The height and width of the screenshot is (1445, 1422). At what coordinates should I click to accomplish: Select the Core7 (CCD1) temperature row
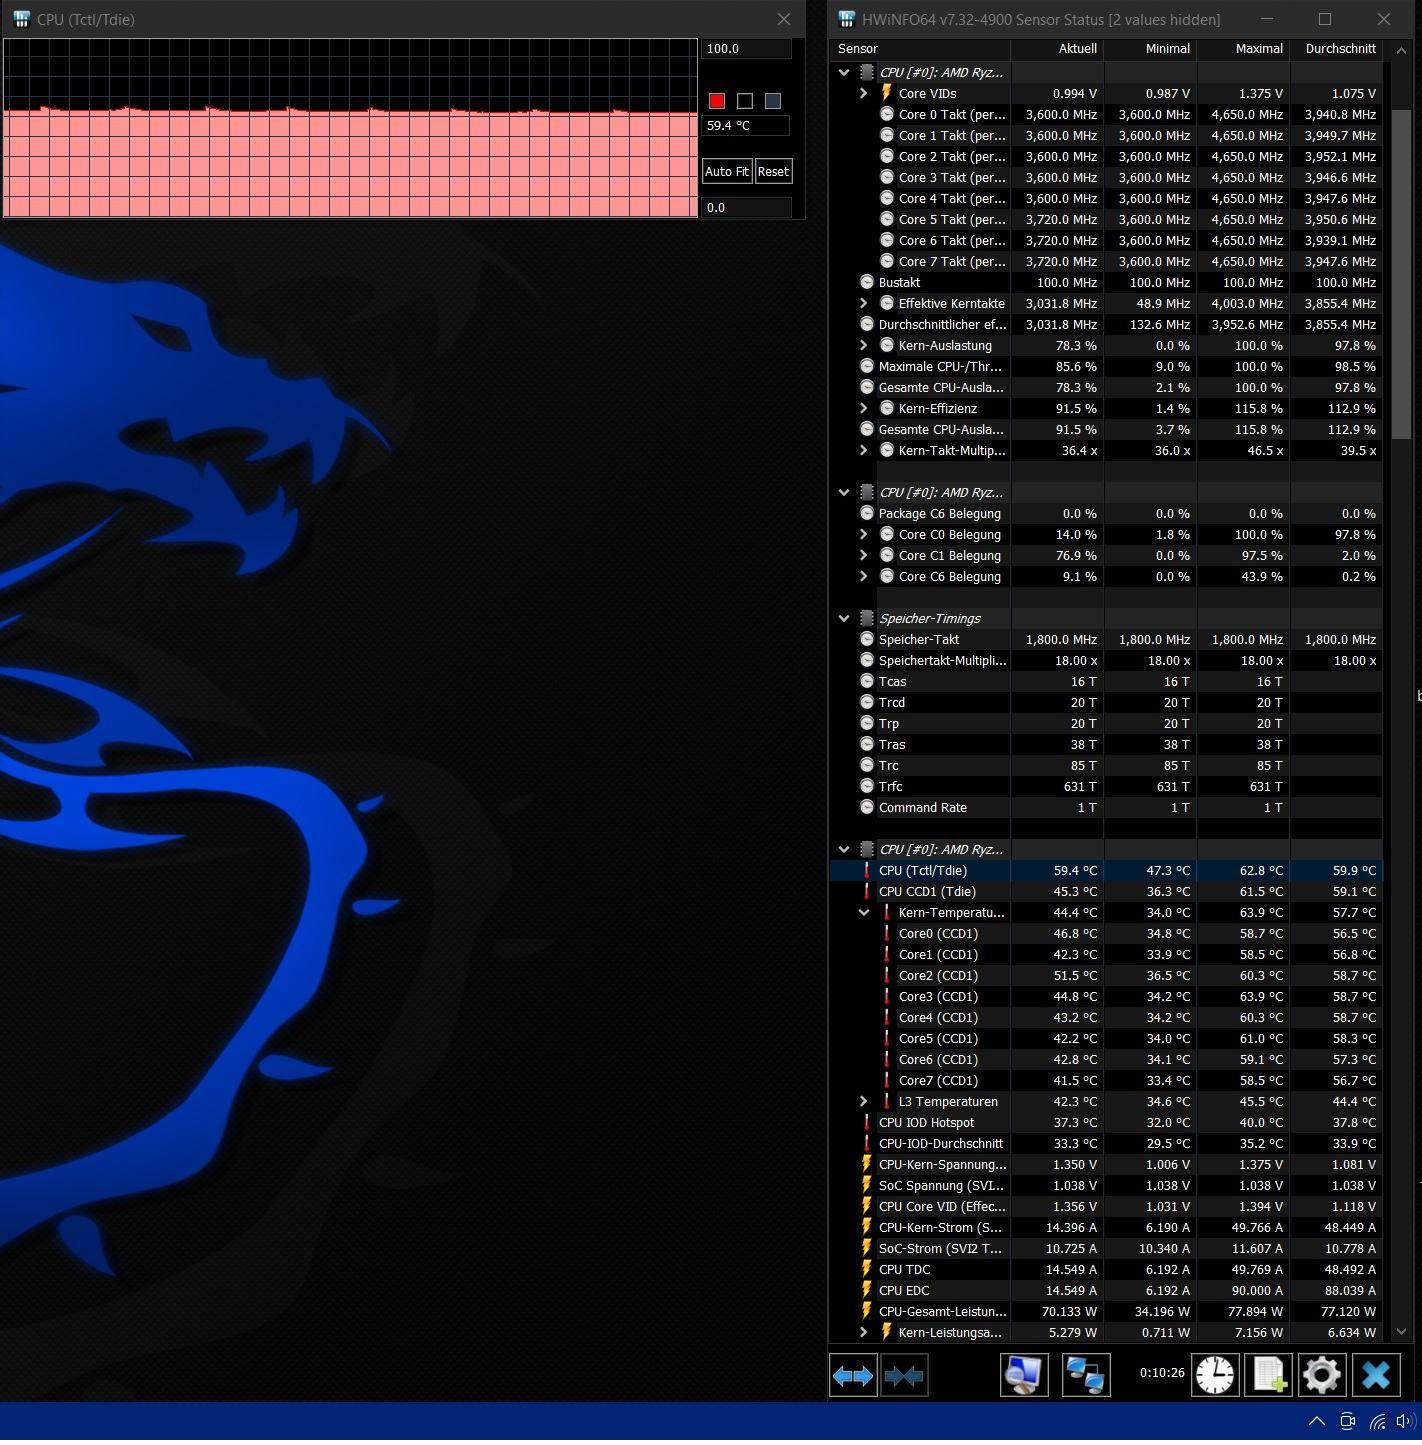(1106, 1080)
